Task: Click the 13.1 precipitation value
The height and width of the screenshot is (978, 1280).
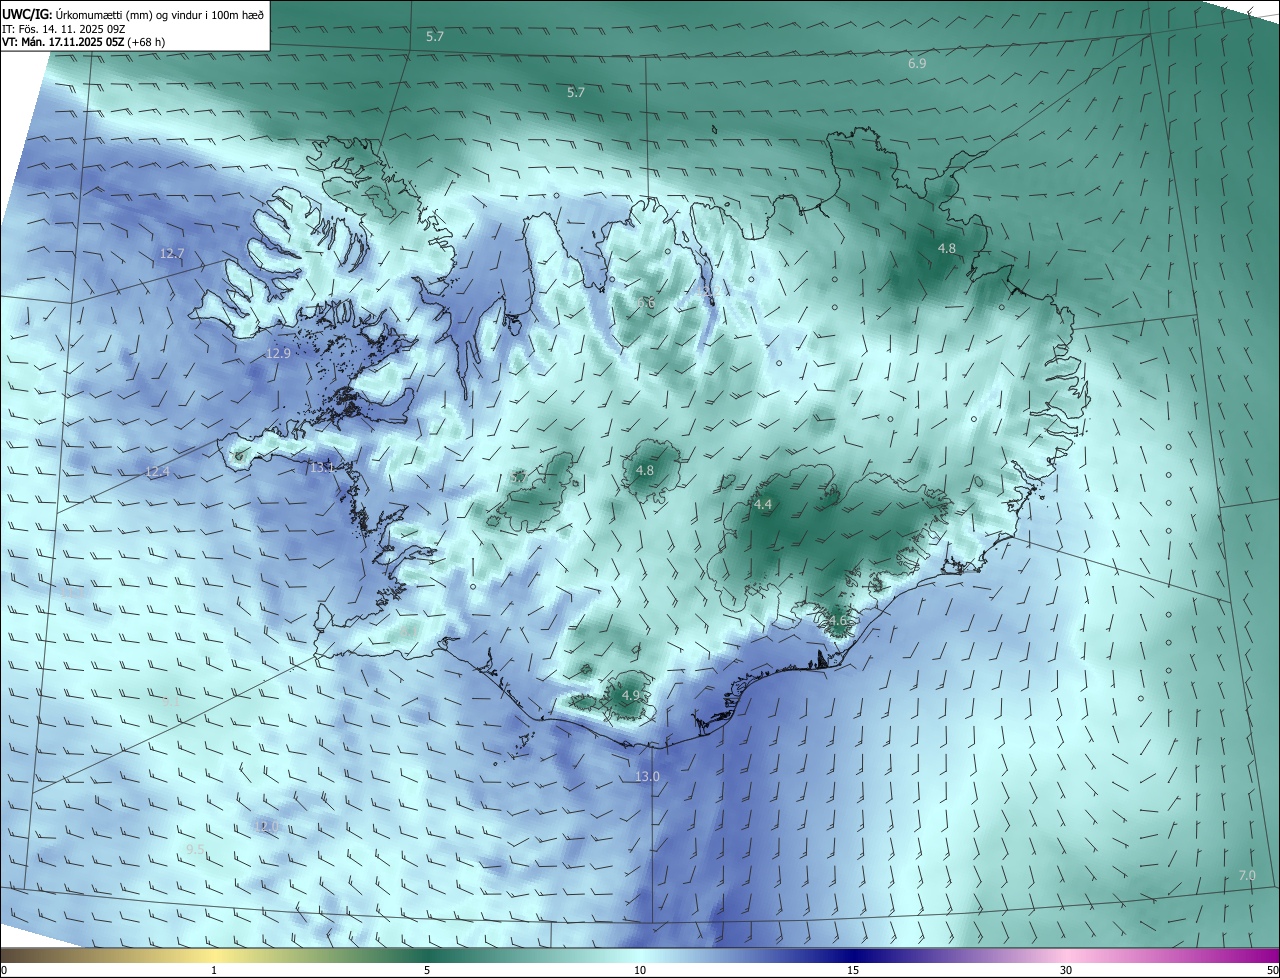Action: pyautogui.click(x=322, y=467)
